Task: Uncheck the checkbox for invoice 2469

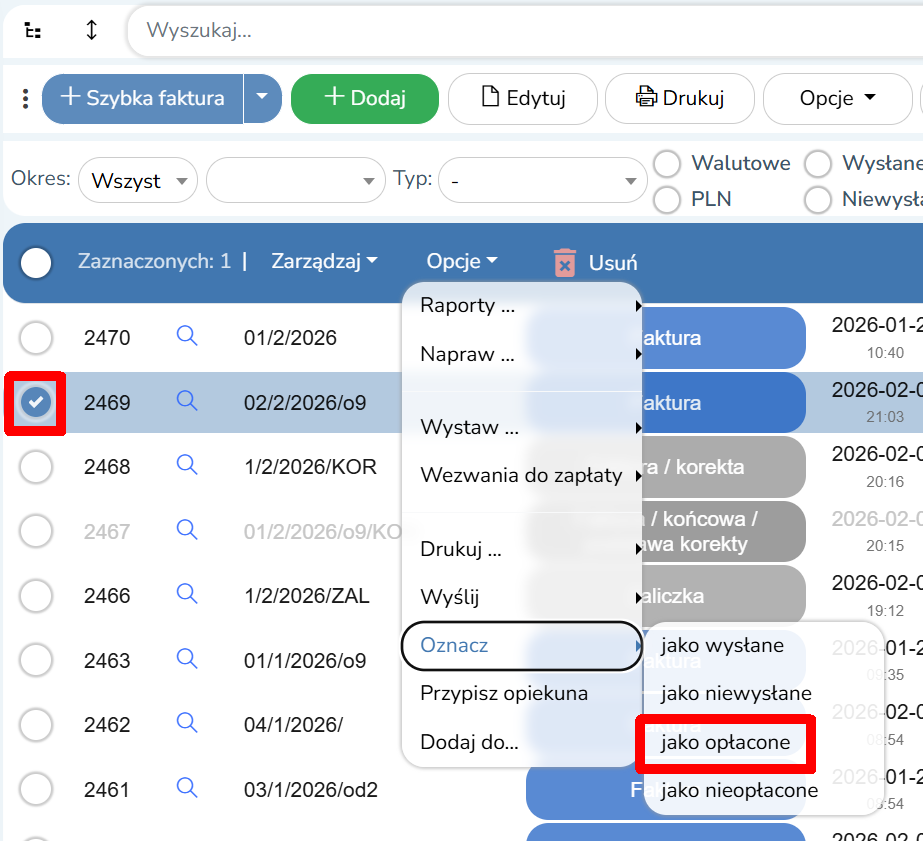Action: coord(36,402)
